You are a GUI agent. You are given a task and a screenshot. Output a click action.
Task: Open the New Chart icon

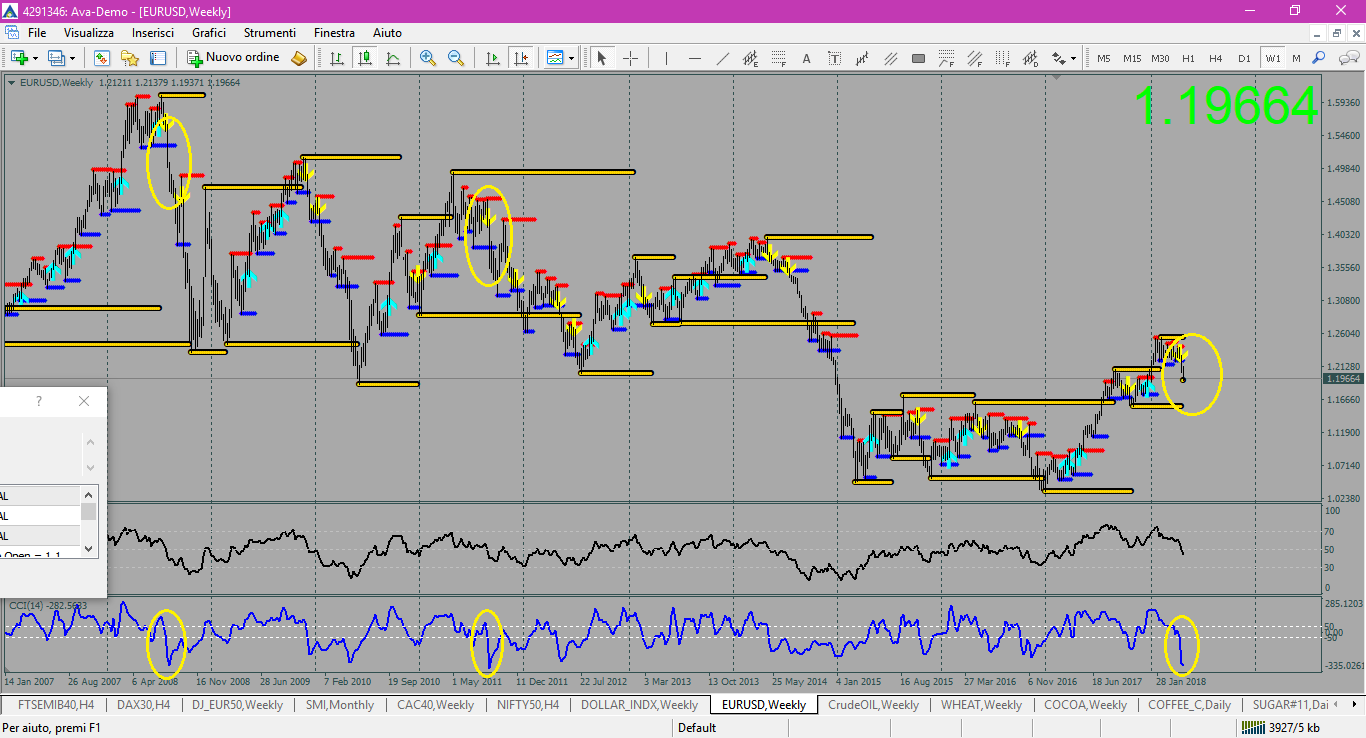click(18, 58)
